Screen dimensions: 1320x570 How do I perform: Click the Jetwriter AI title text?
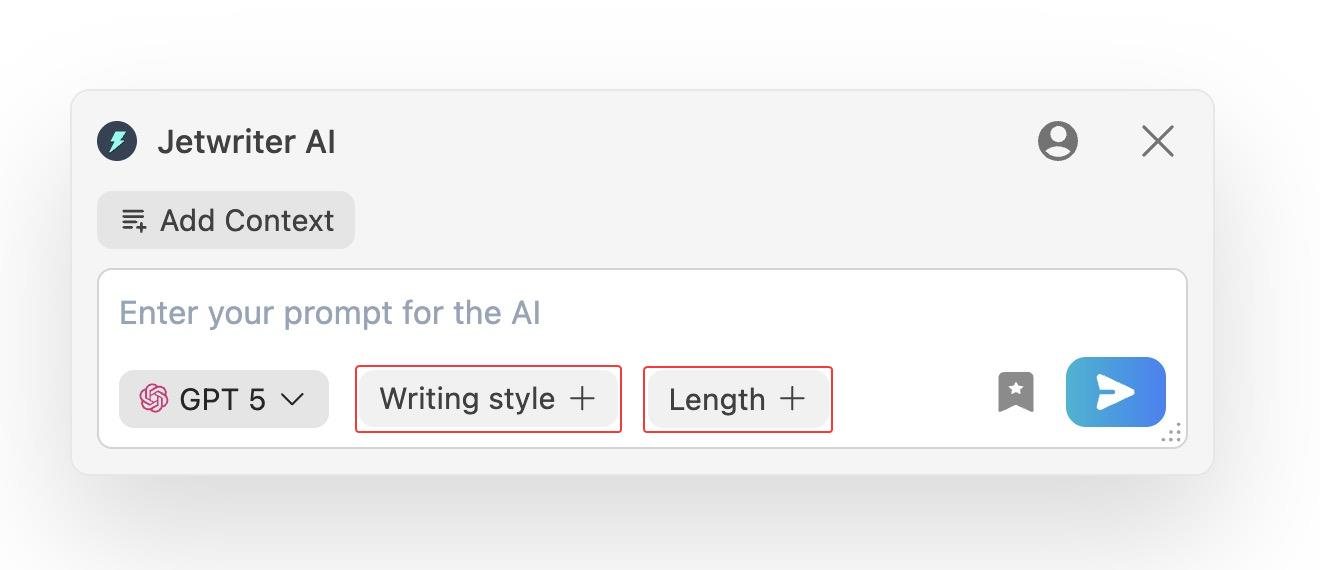click(x=246, y=142)
